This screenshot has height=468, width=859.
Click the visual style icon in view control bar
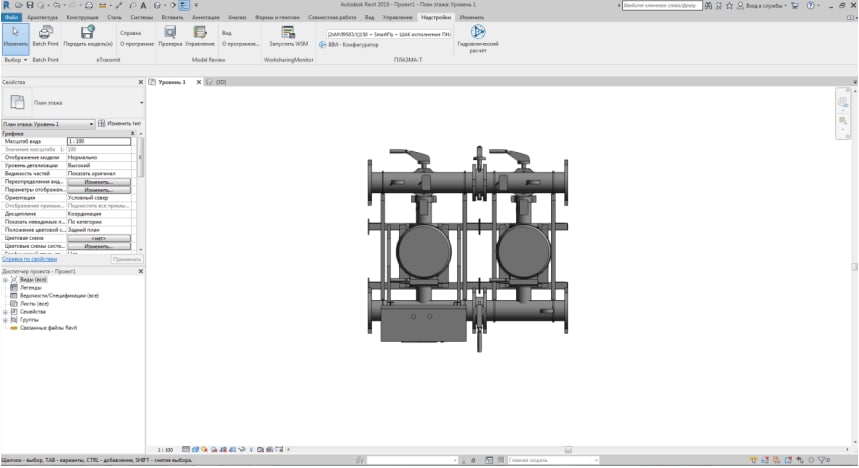click(196, 449)
